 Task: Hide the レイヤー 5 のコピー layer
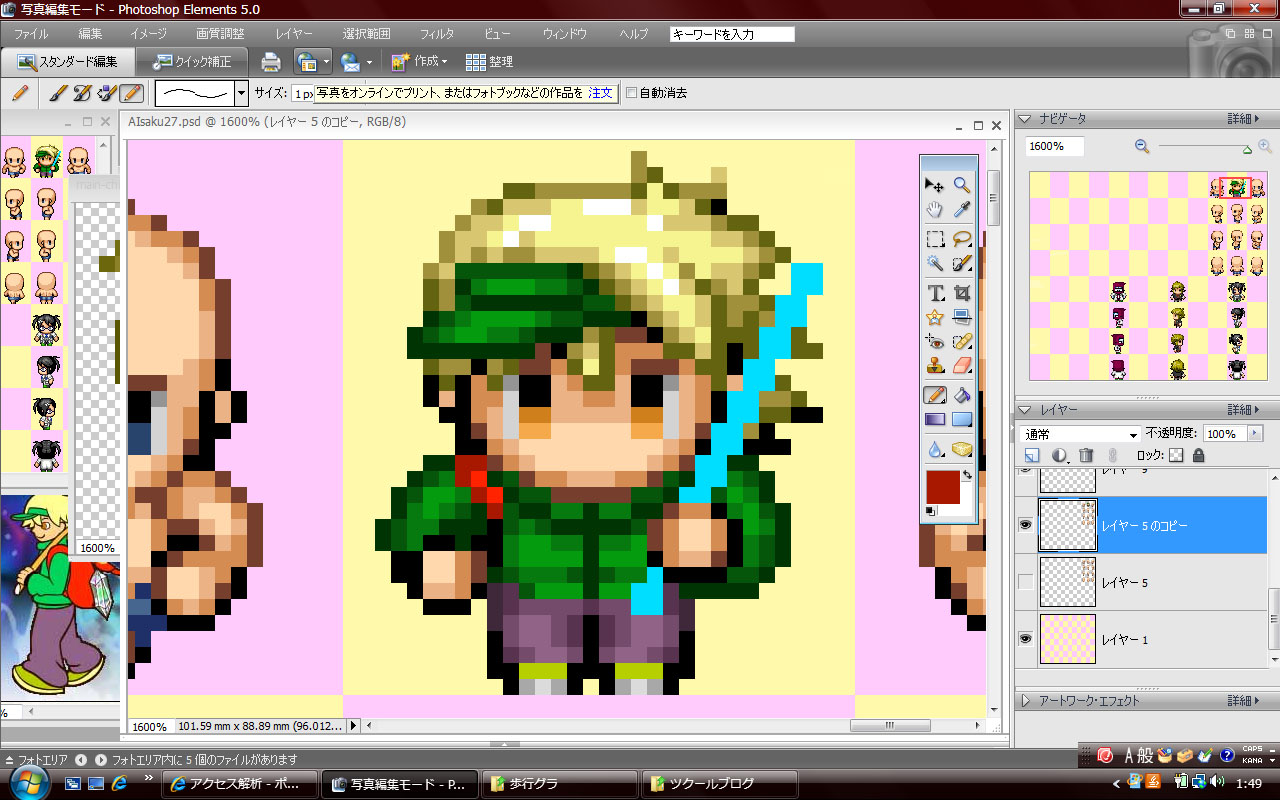click(x=1025, y=525)
